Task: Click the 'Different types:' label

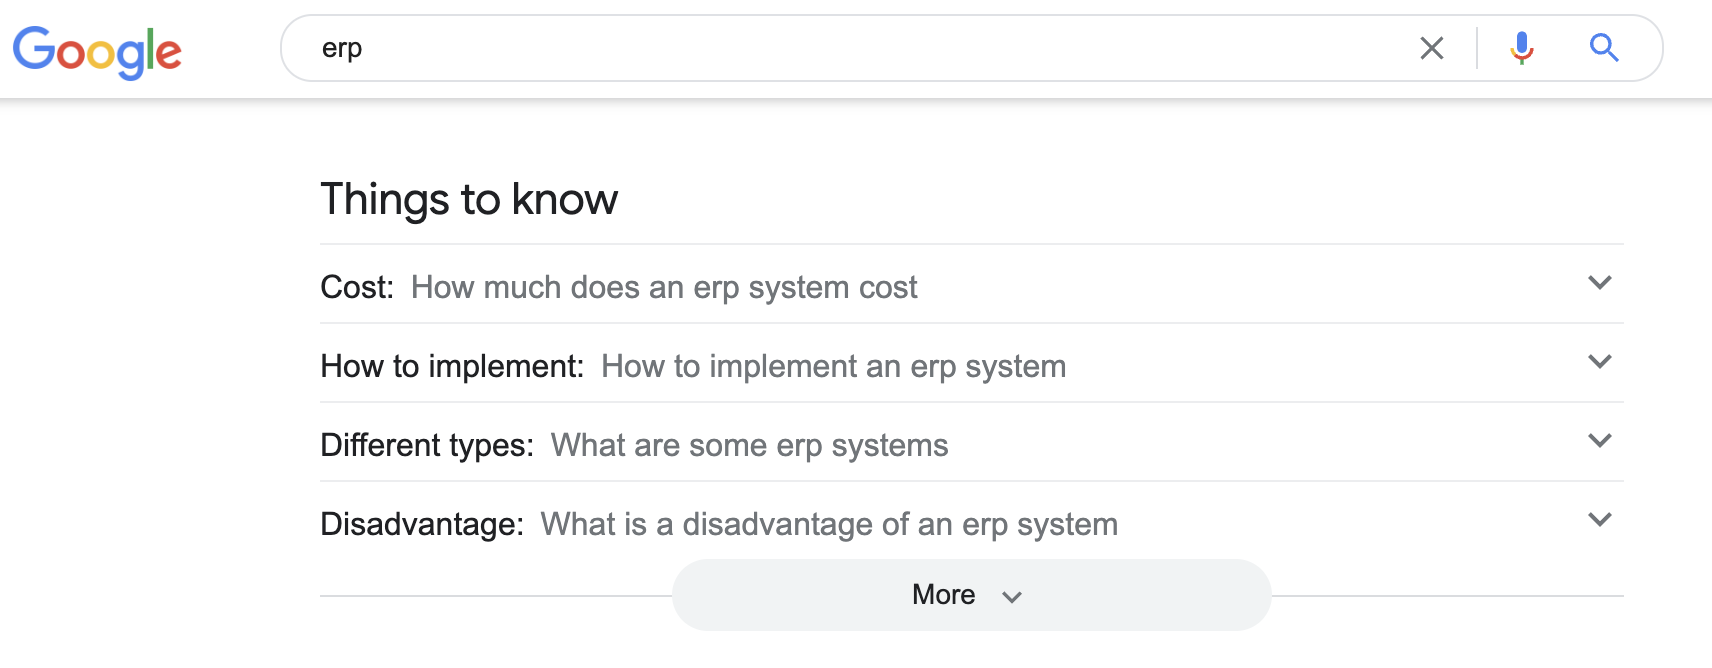Action: point(427,446)
